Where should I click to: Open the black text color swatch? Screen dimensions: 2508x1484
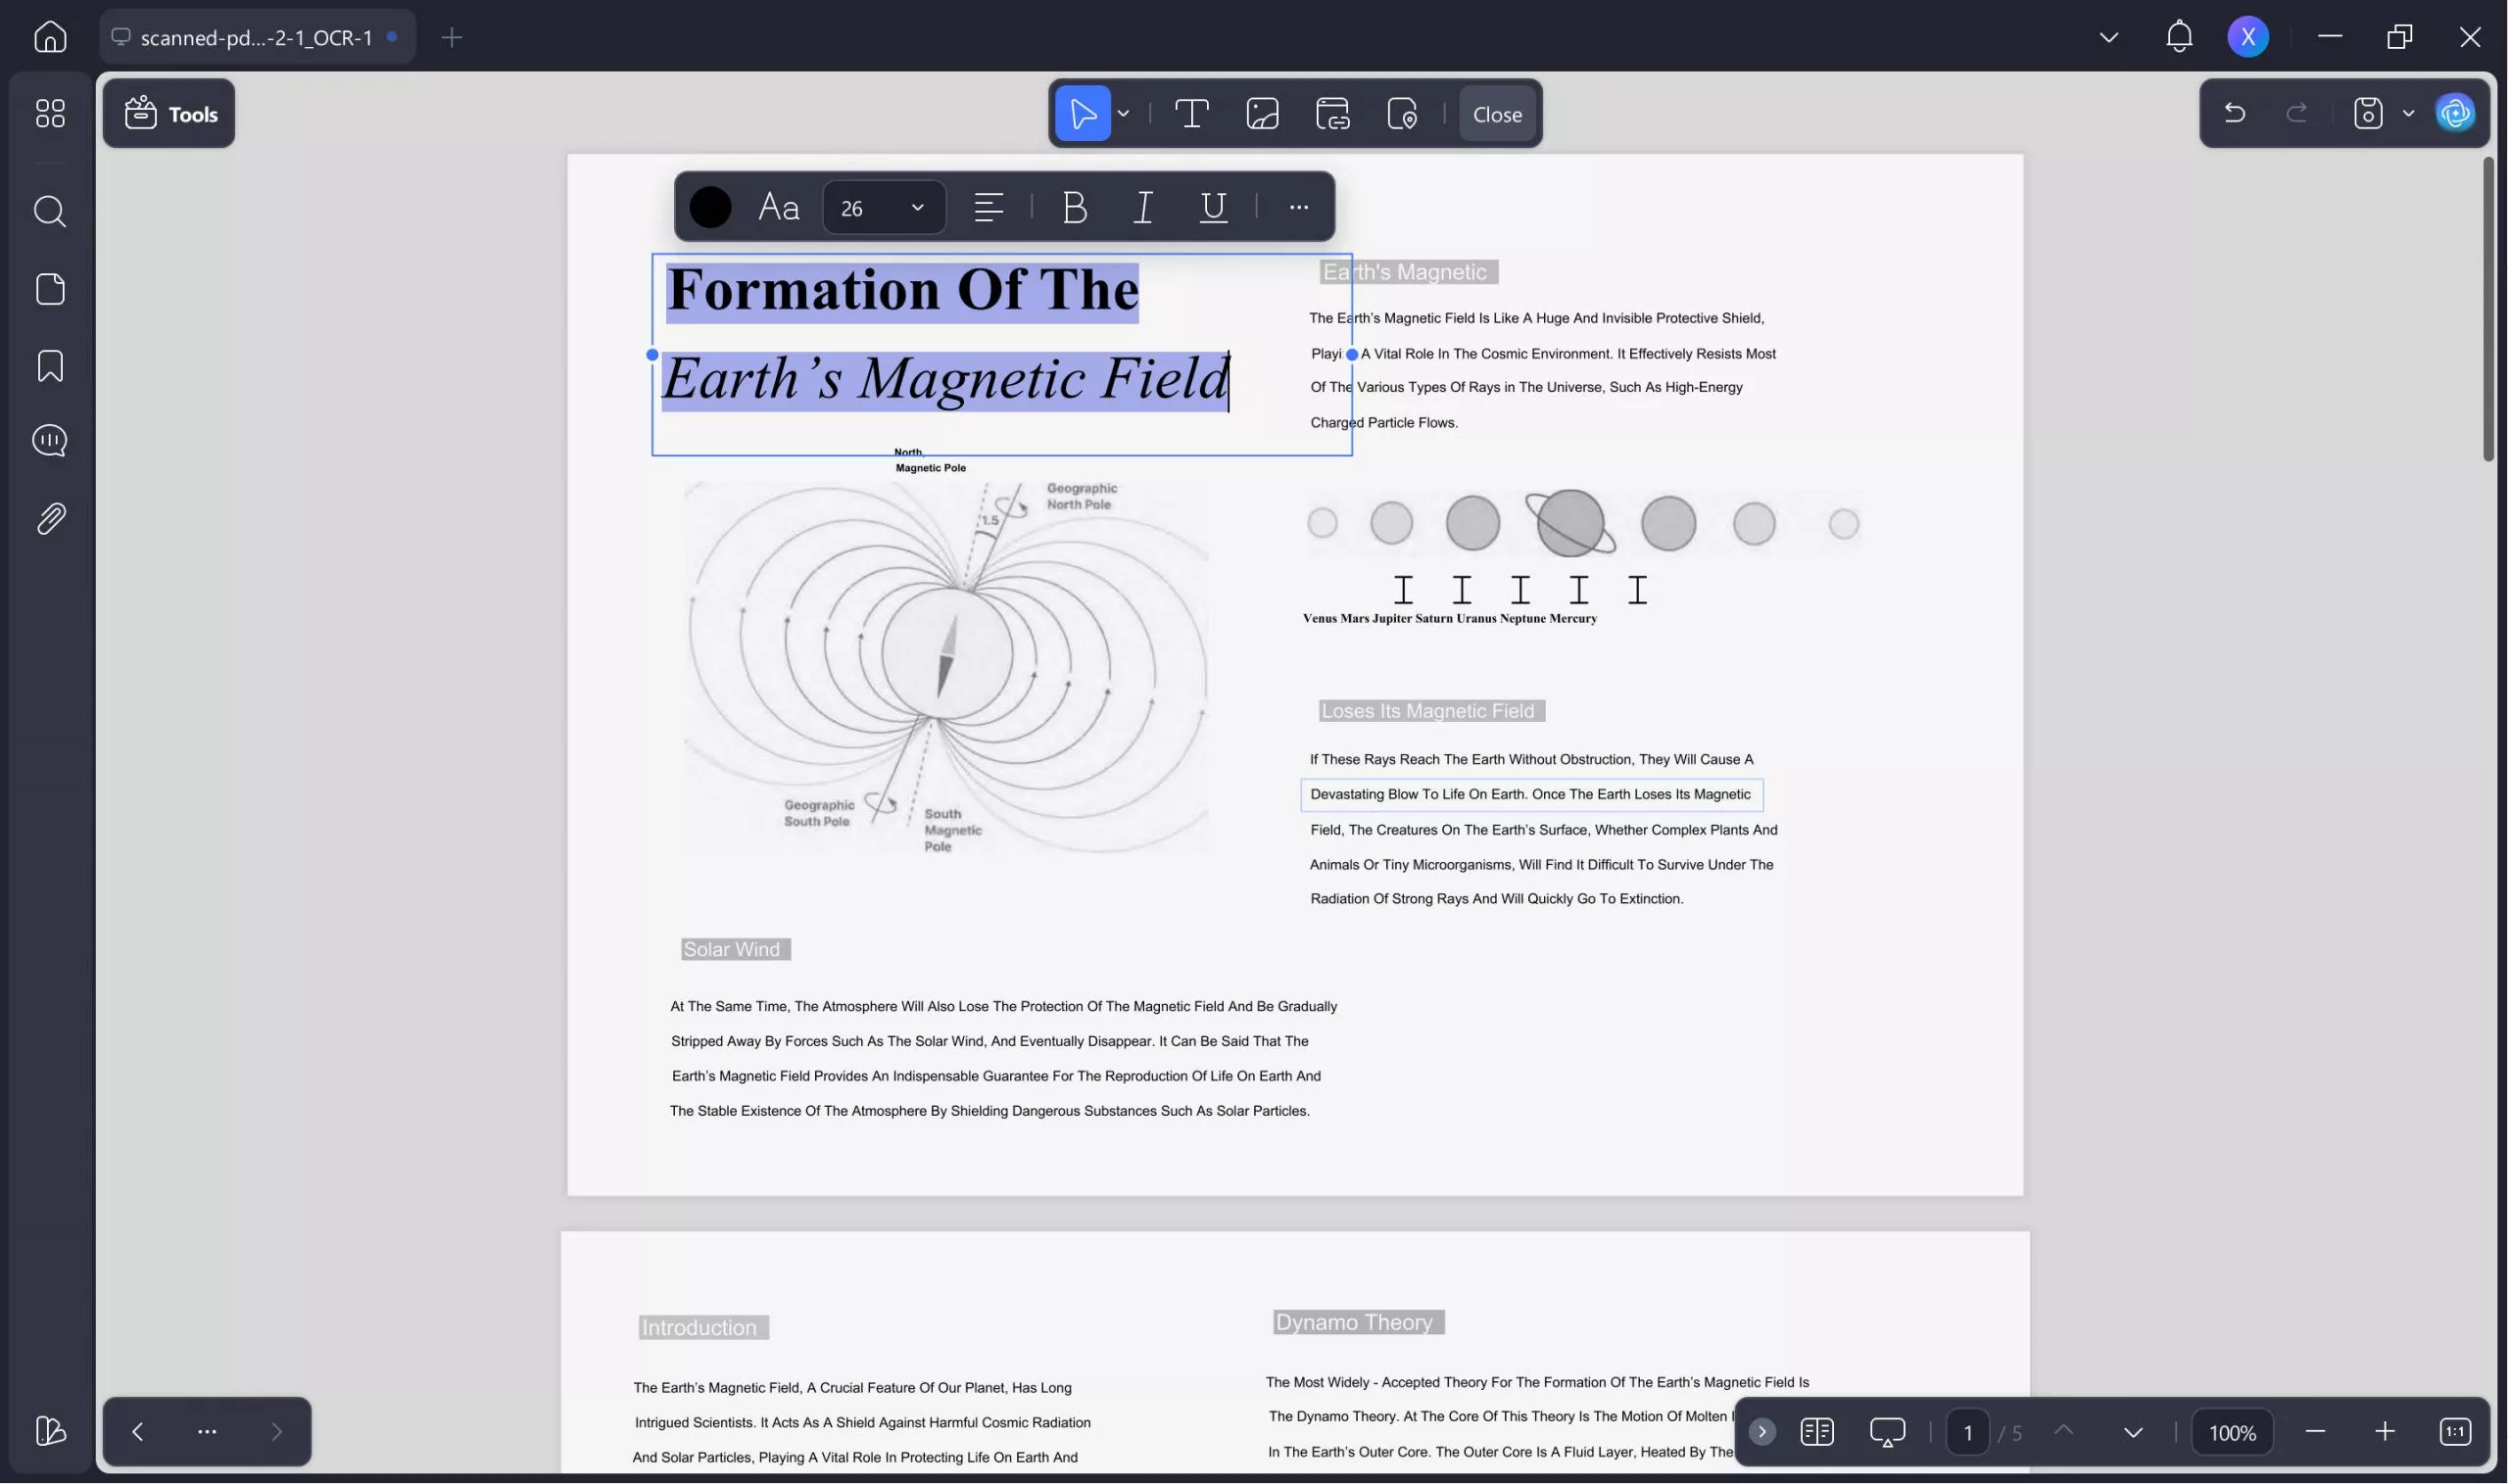[710, 207]
